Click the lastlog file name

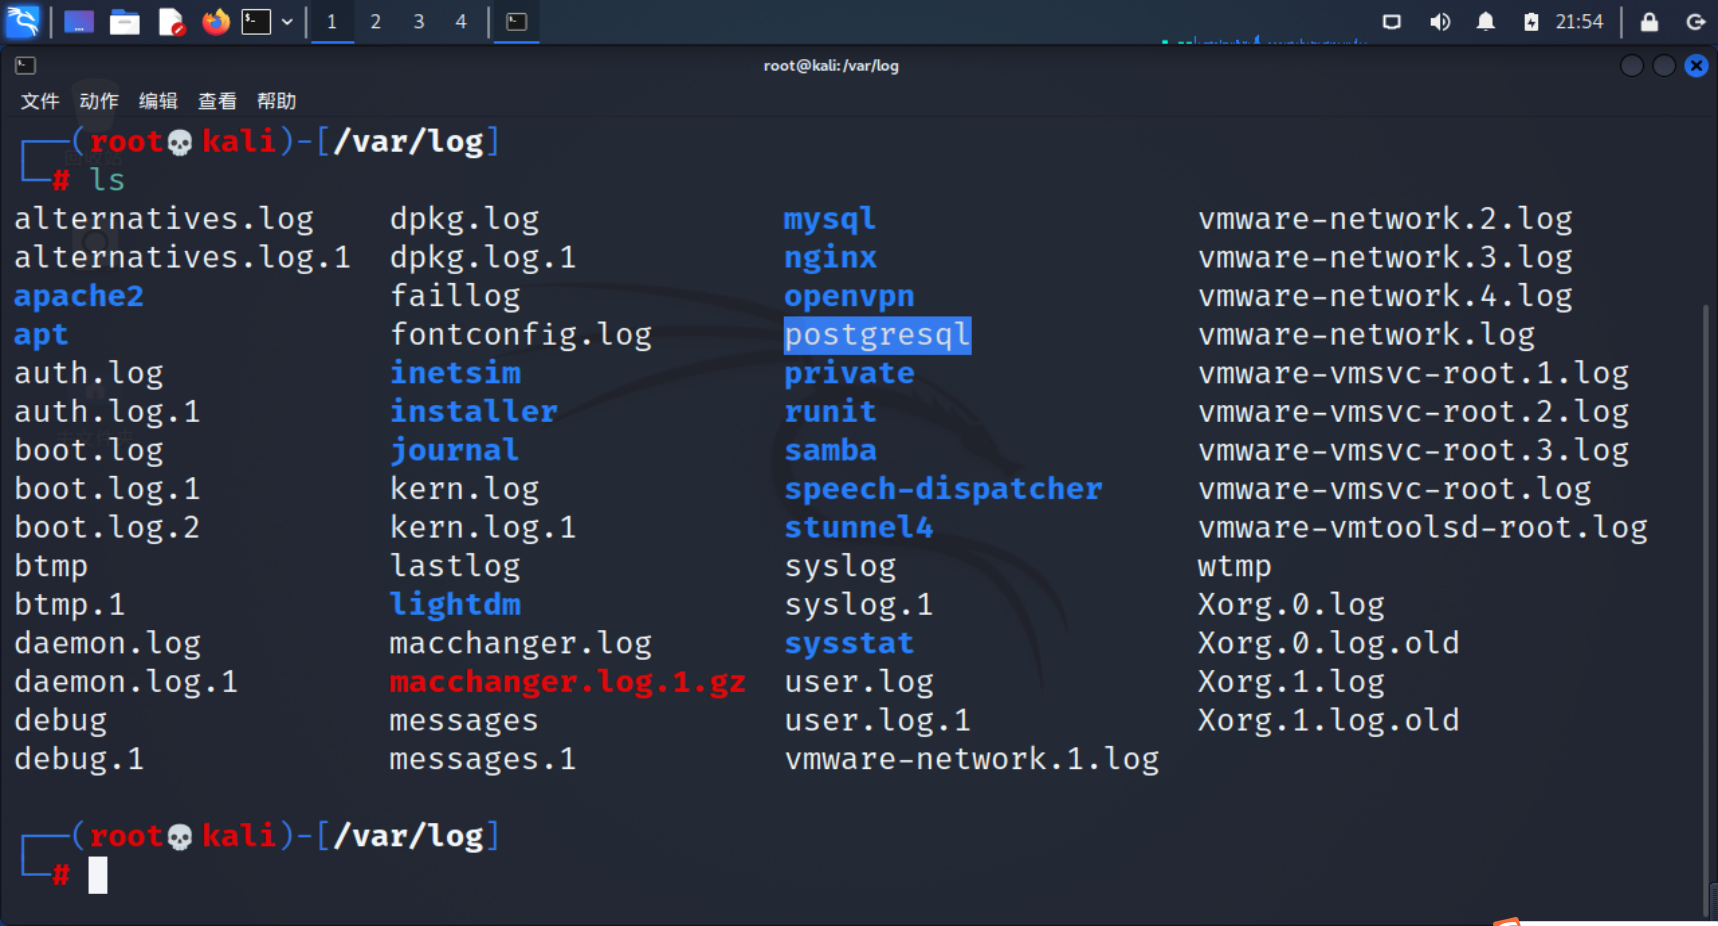455,566
